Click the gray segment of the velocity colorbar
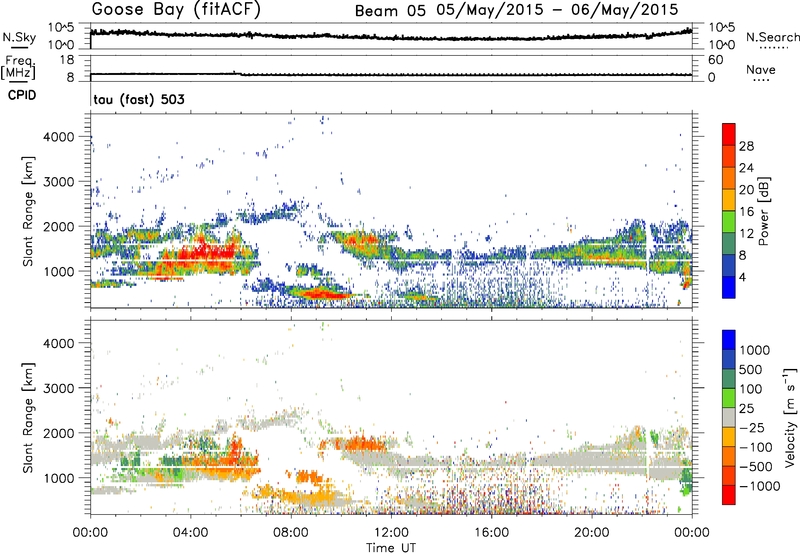Image resolution: width=800 pixels, height=554 pixels. point(729,418)
